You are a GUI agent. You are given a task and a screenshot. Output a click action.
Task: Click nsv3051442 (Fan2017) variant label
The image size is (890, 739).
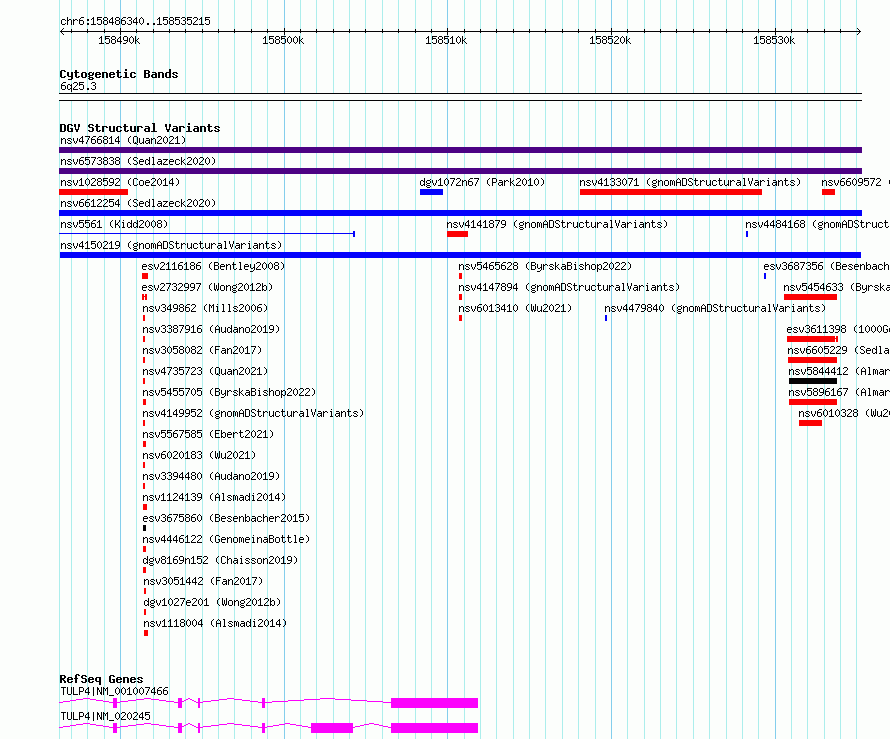click(203, 581)
